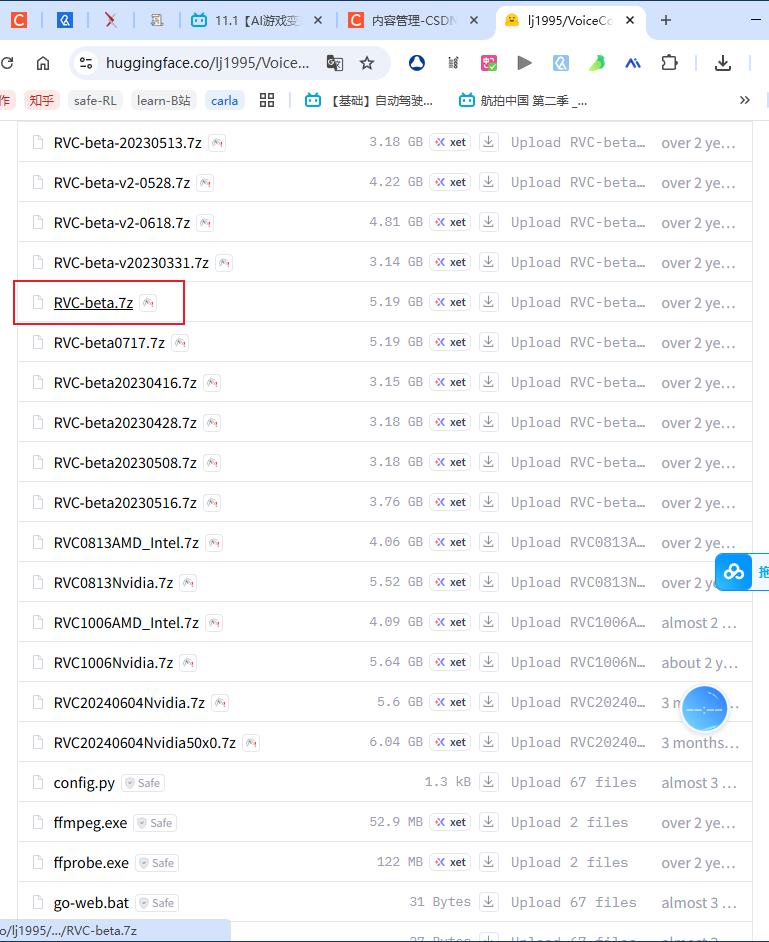Image resolution: width=769 pixels, height=942 pixels.
Task: Open the 【基础】自动驾驶 bookmark
Action: point(369,100)
